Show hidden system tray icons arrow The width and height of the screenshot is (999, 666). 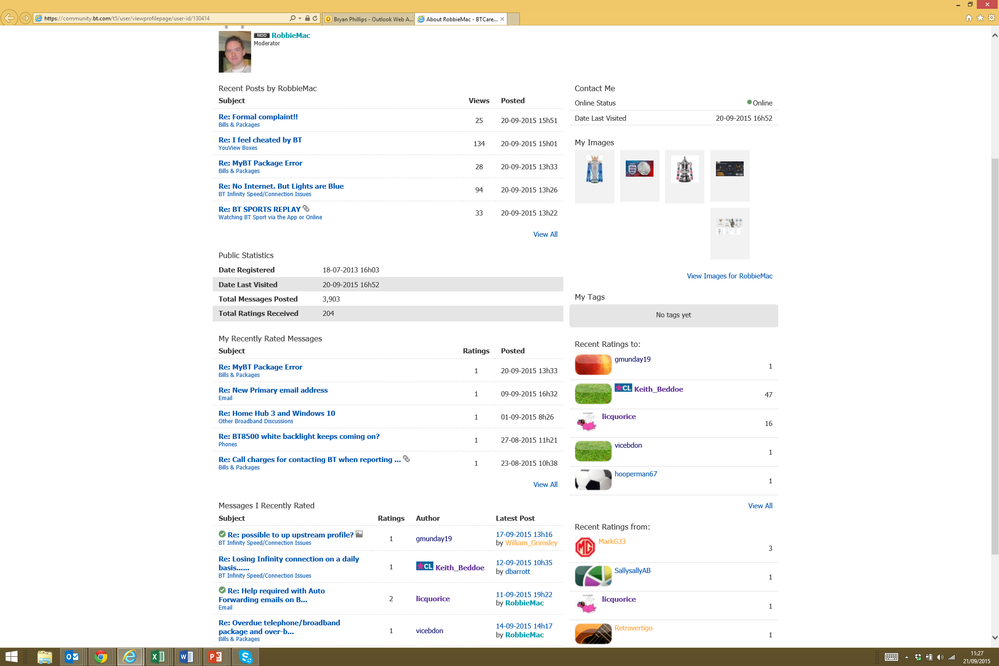coord(906,657)
